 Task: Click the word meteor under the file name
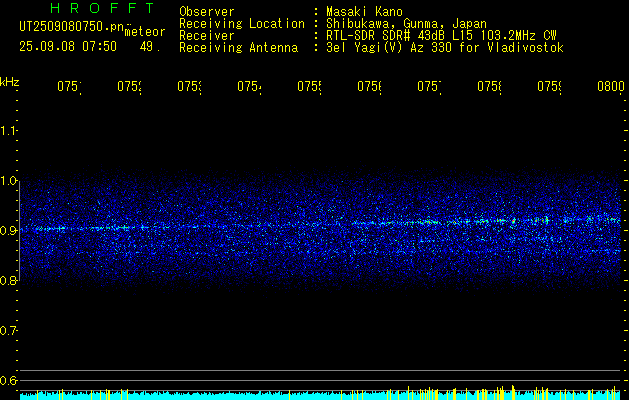(145, 32)
